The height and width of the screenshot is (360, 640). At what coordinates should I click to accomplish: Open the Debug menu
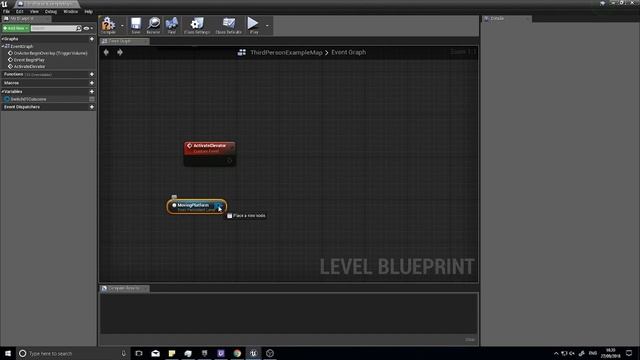pos(51,11)
